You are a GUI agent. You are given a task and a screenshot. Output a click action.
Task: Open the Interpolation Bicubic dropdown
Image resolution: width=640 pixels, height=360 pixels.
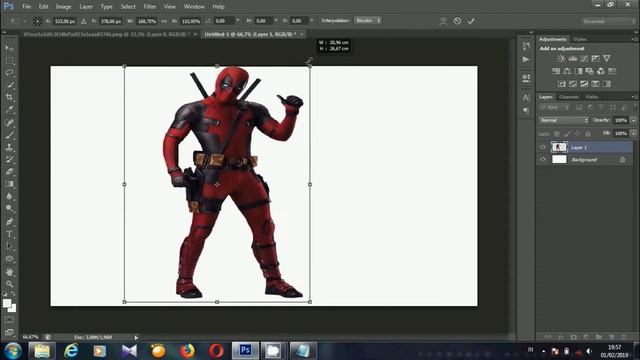[368, 20]
